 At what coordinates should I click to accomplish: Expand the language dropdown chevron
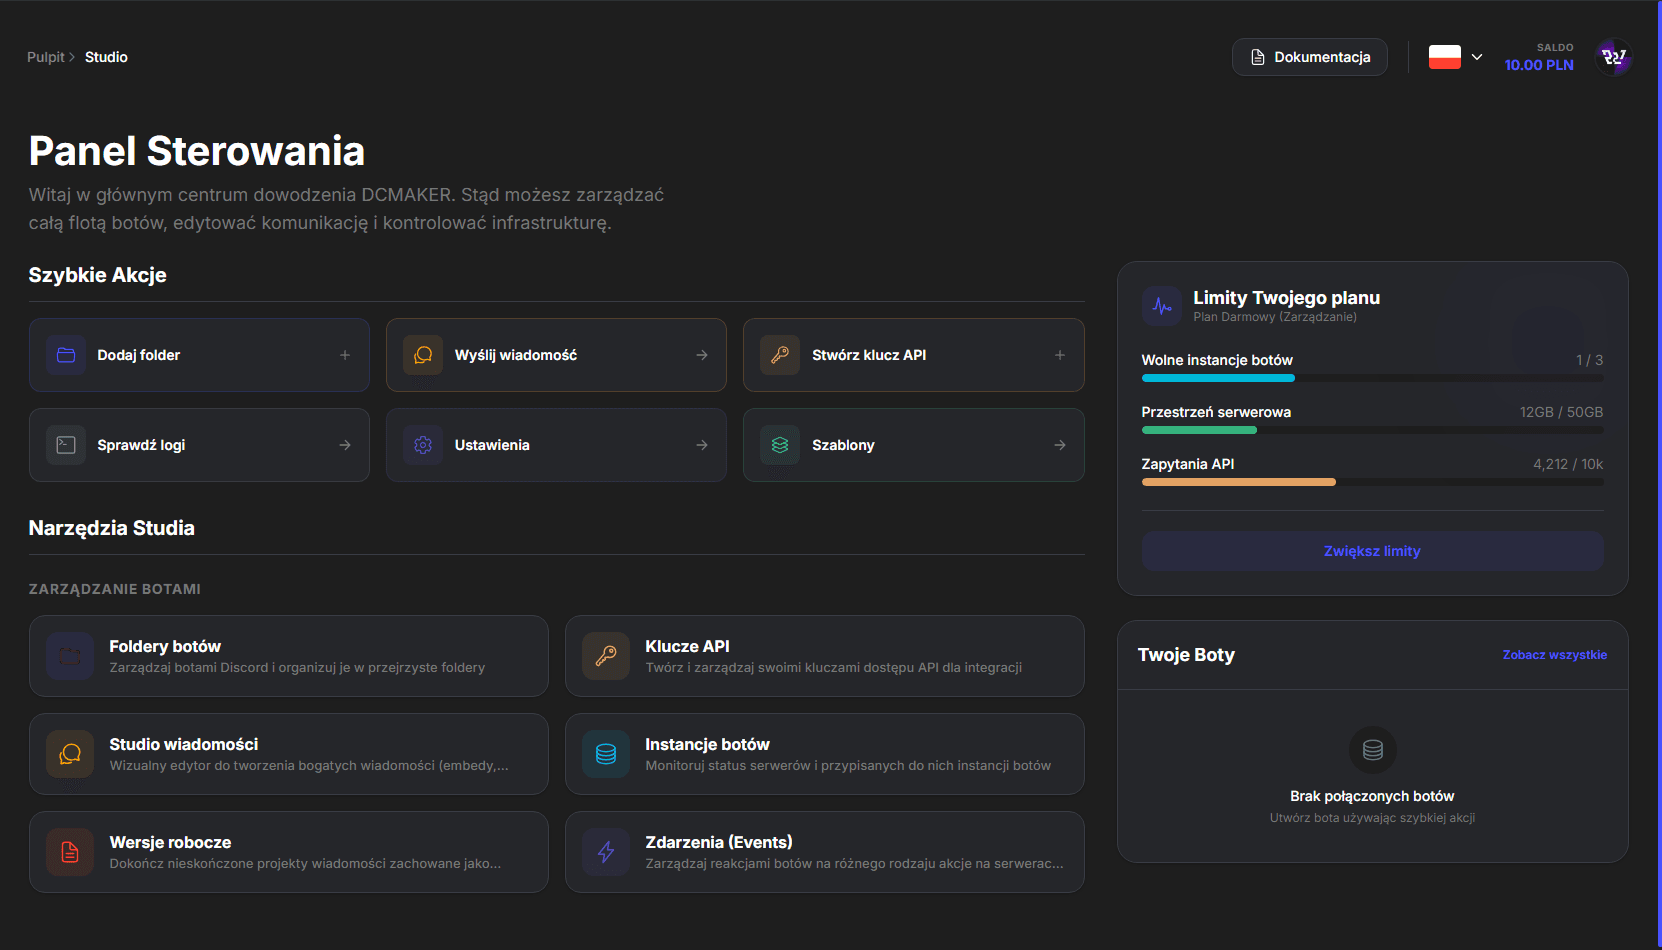[x=1477, y=57]
